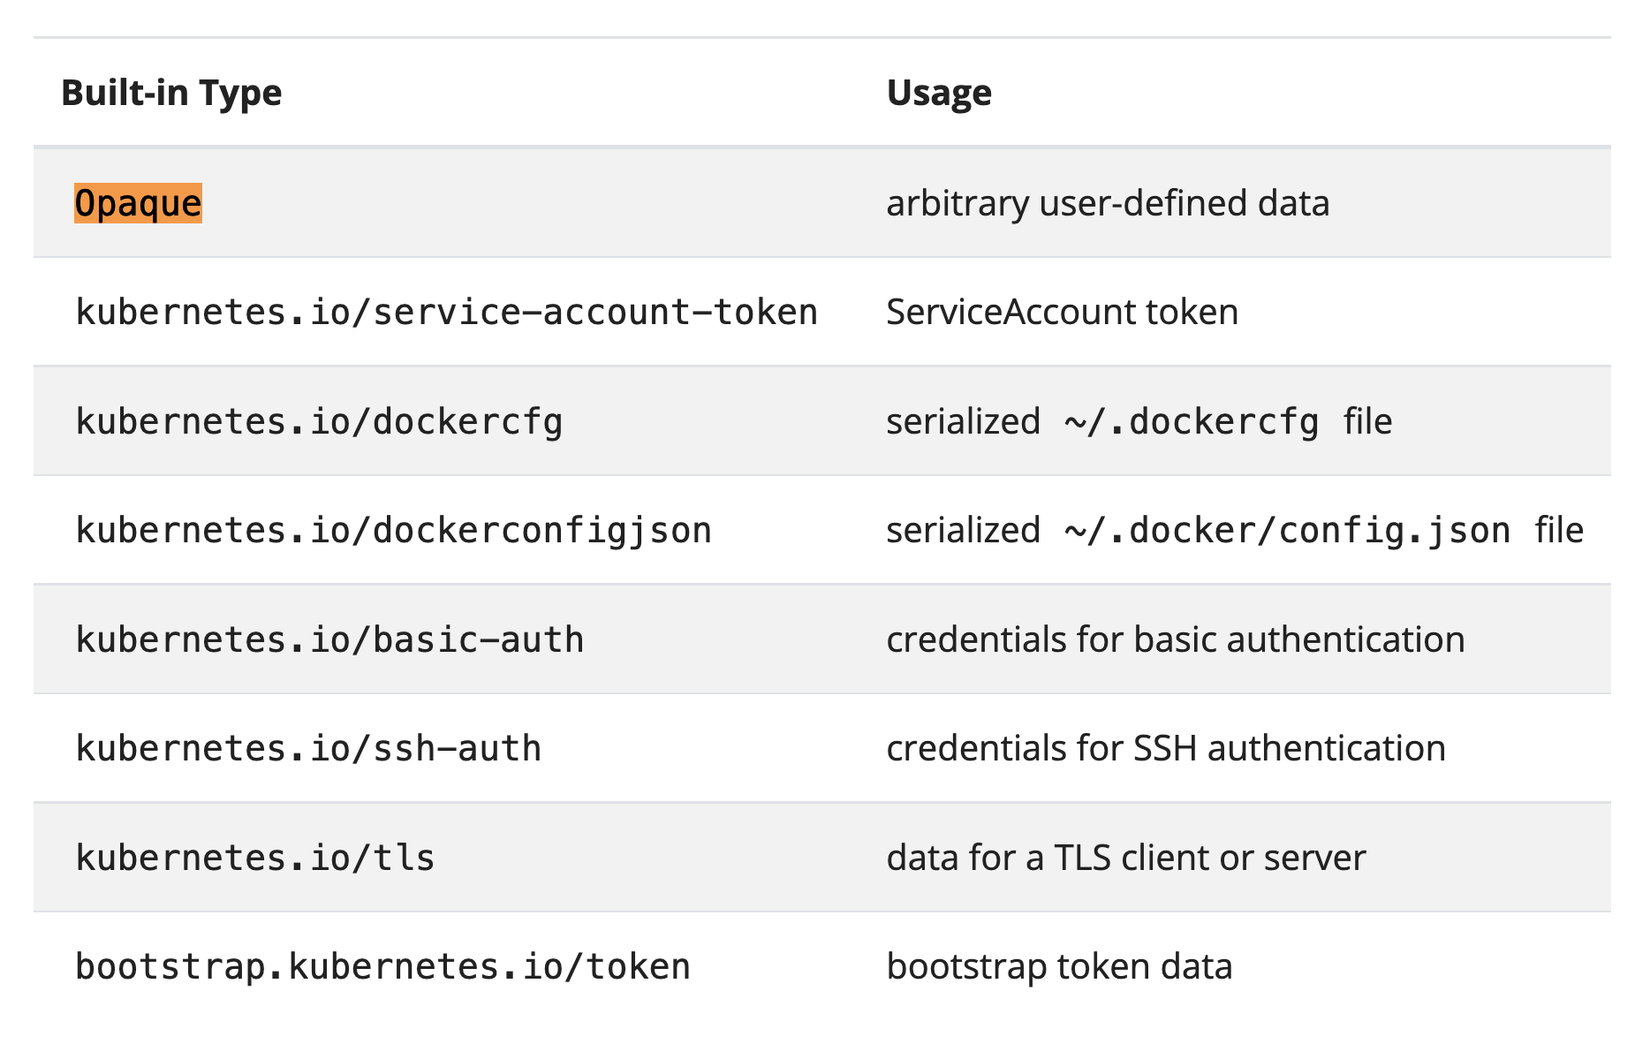Select the kubernetes.io/dockerconfigjson type cell
This screenshot has width=1650, height=1051.
click(x=393, y=530)
